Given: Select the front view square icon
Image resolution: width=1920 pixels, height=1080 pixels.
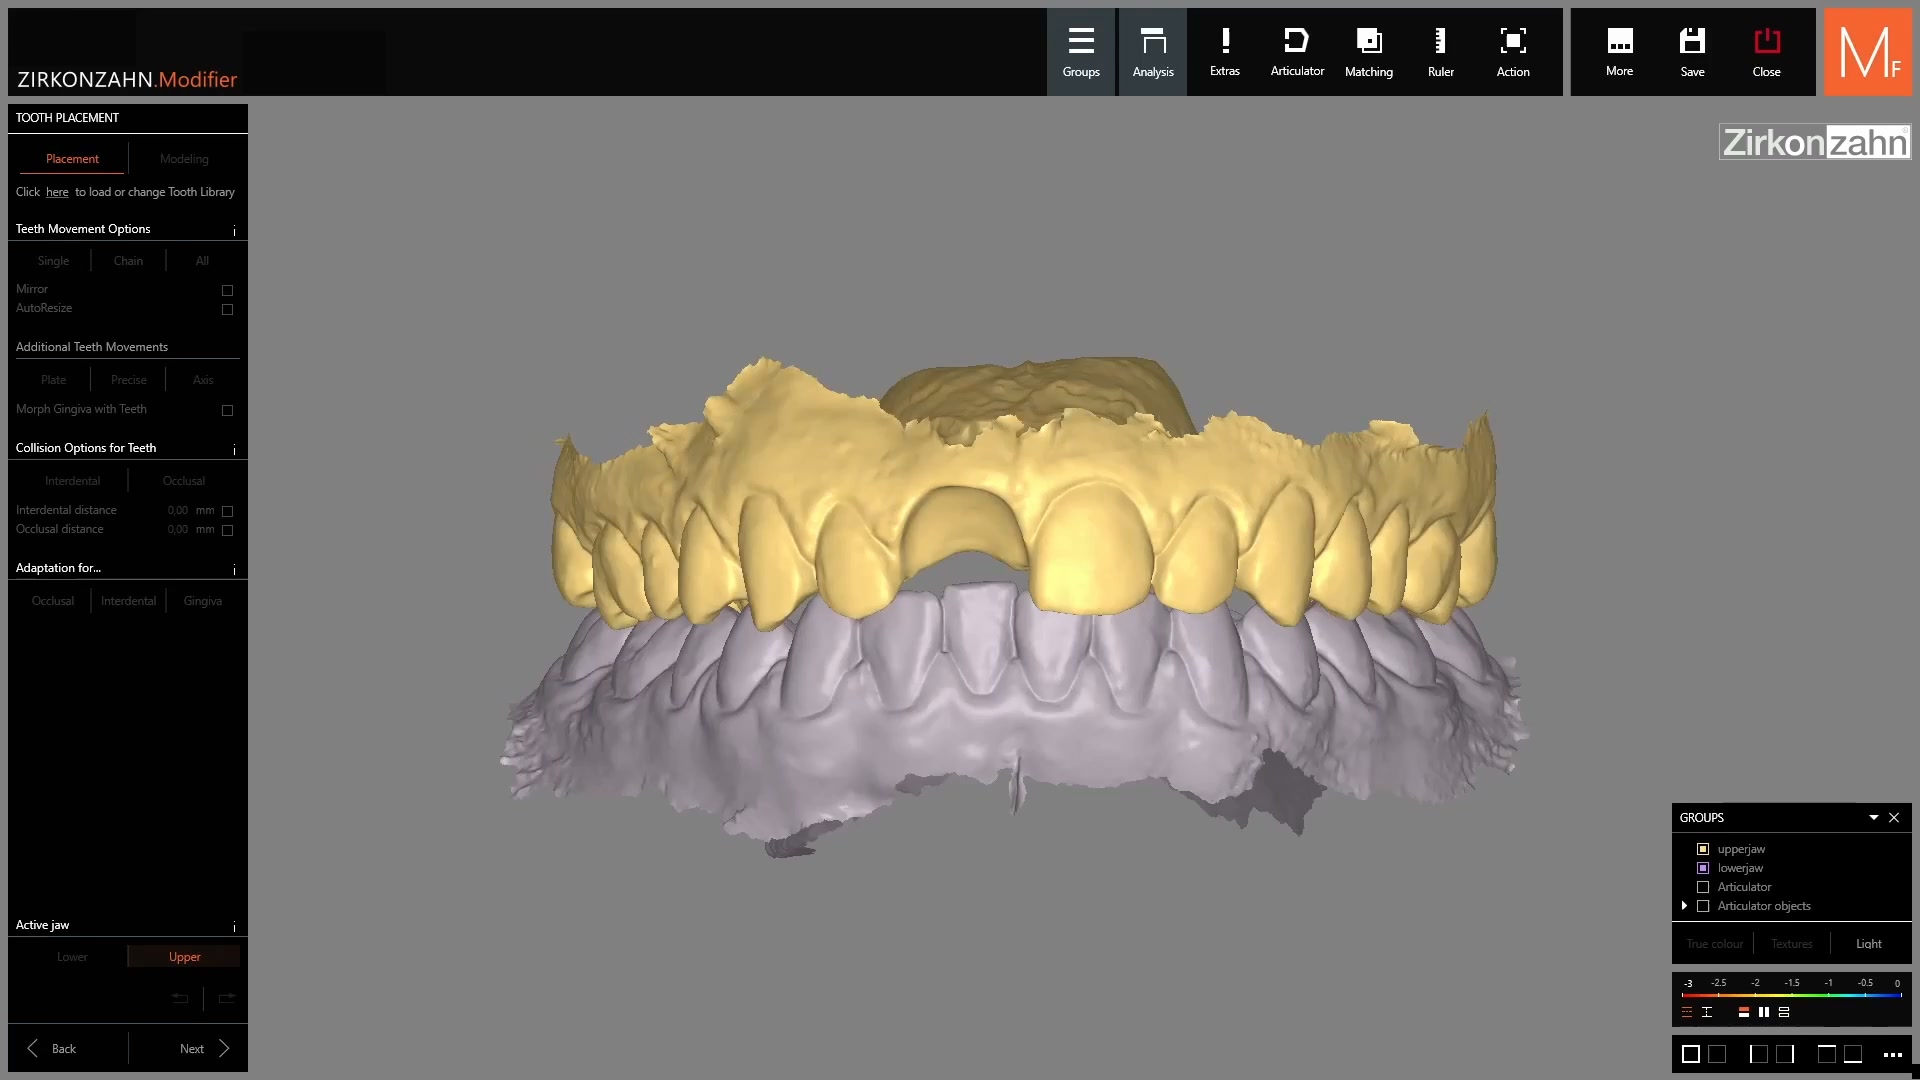Looking at the screenshot, I should coord(1691,1054).
